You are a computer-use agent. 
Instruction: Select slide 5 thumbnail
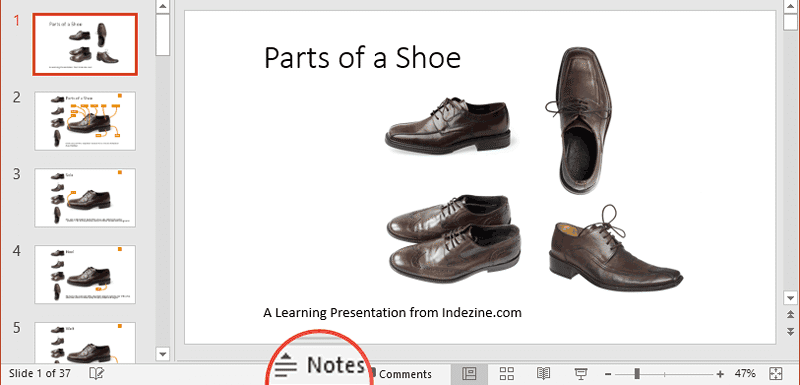tap(85, 342)
